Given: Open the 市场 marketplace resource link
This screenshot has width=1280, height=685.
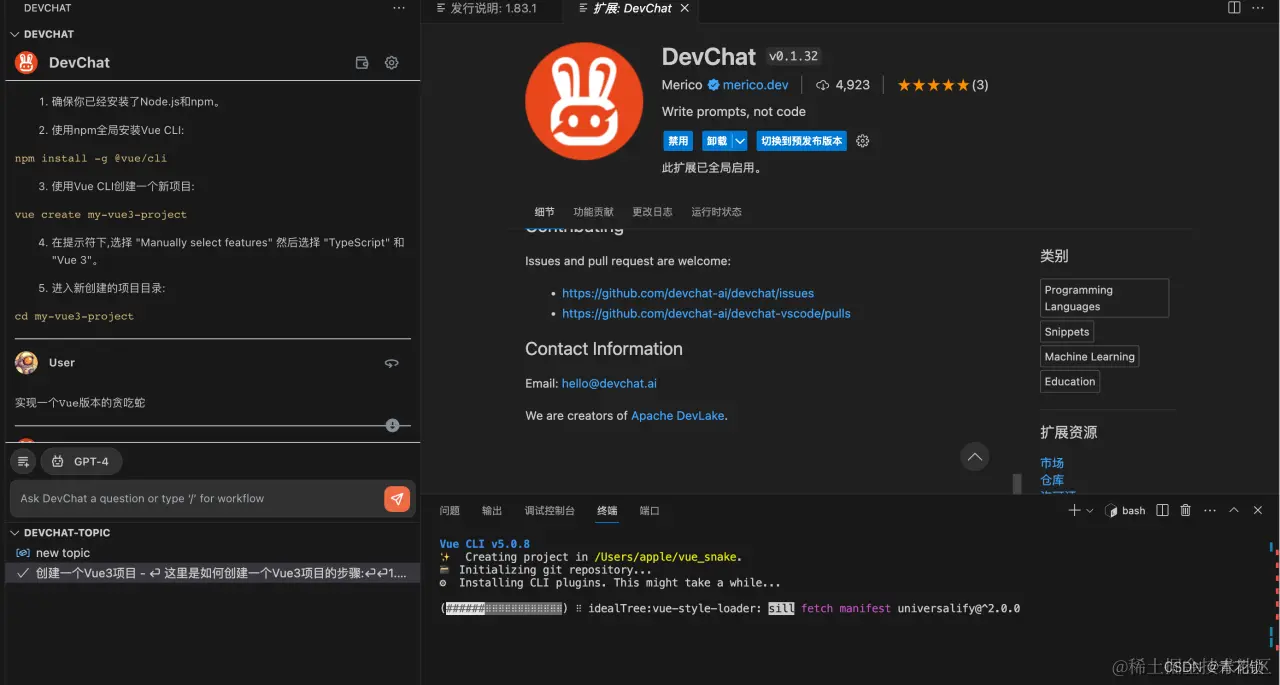Looking at the screenshot, I should (x=1052, y=463).
